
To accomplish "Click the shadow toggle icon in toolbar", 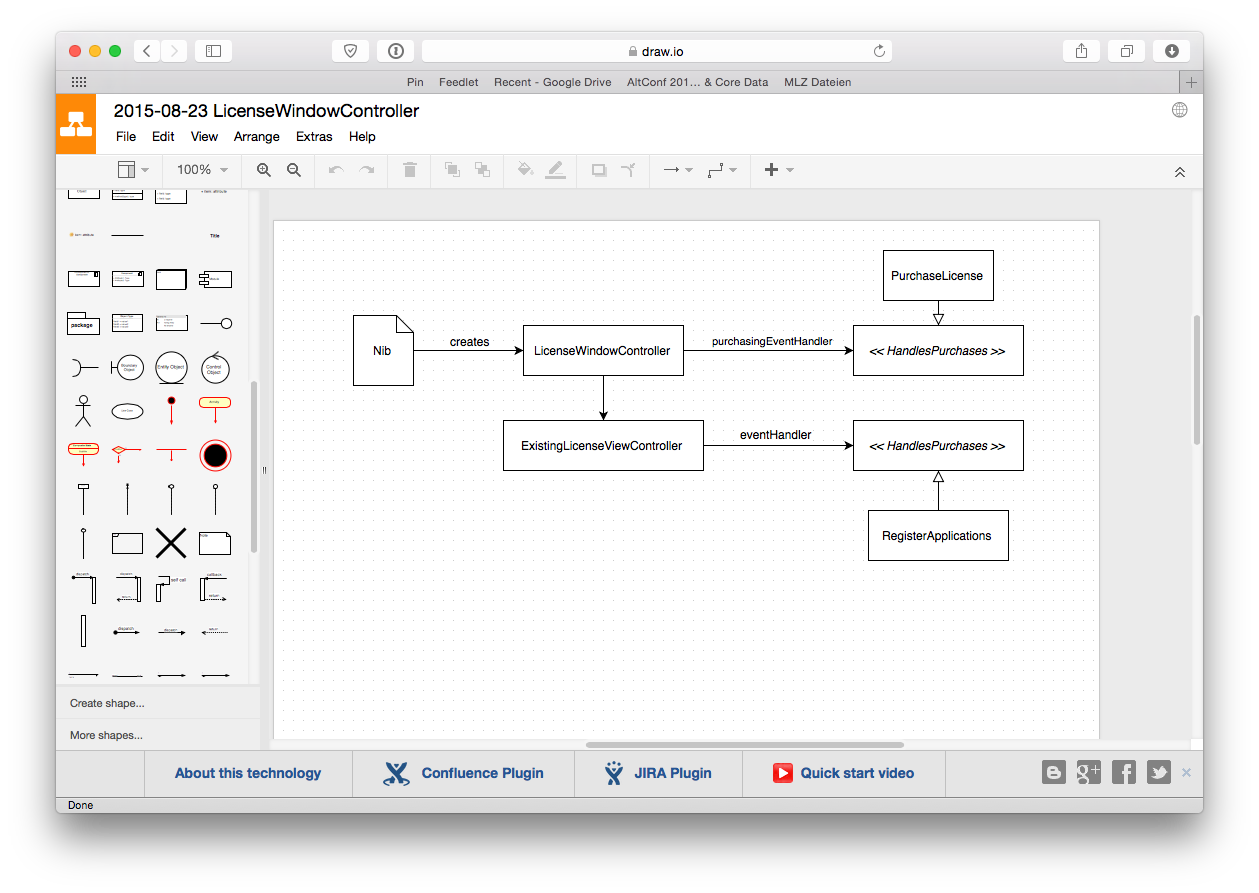I will tap(598, 170).
